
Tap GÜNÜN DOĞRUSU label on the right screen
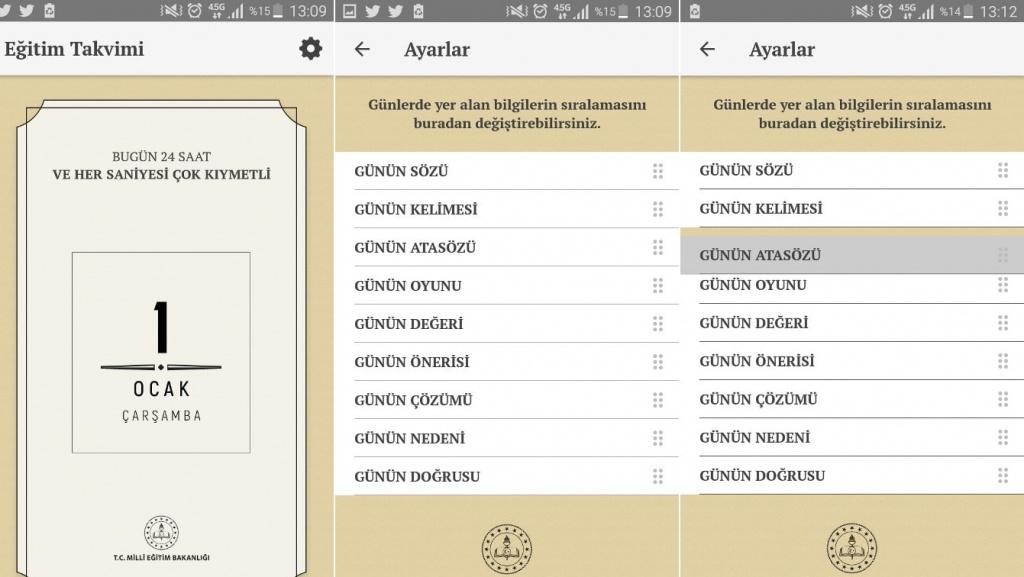pyautogui.click(x=762, y=476)
